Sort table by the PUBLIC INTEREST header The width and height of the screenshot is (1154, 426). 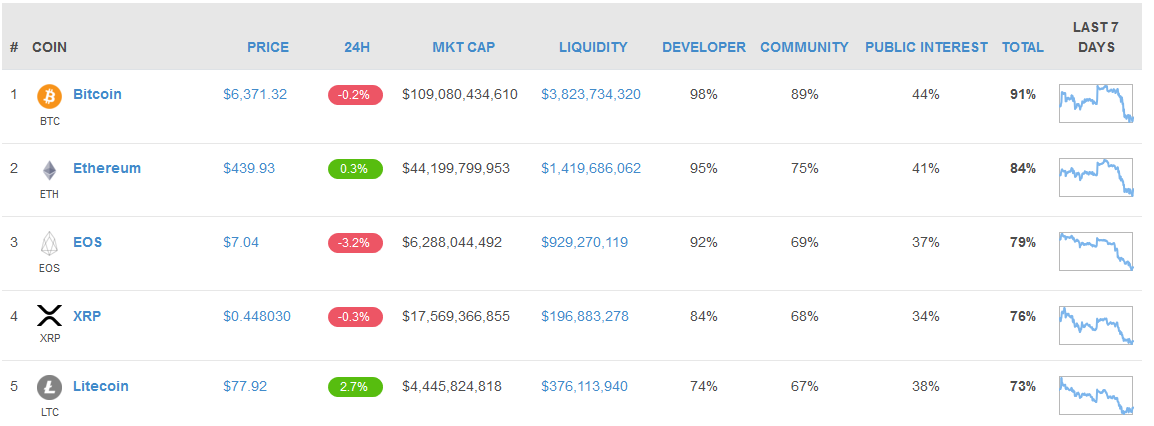927,47
